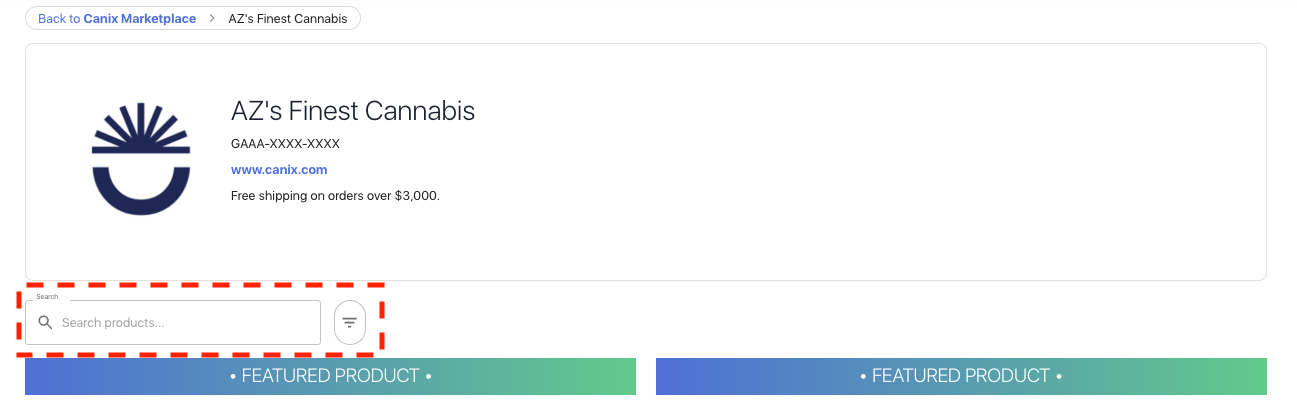This screenshot has width=1297, height=401.
Task: Open the right Featured Product banner
Action: pos(961,377)
